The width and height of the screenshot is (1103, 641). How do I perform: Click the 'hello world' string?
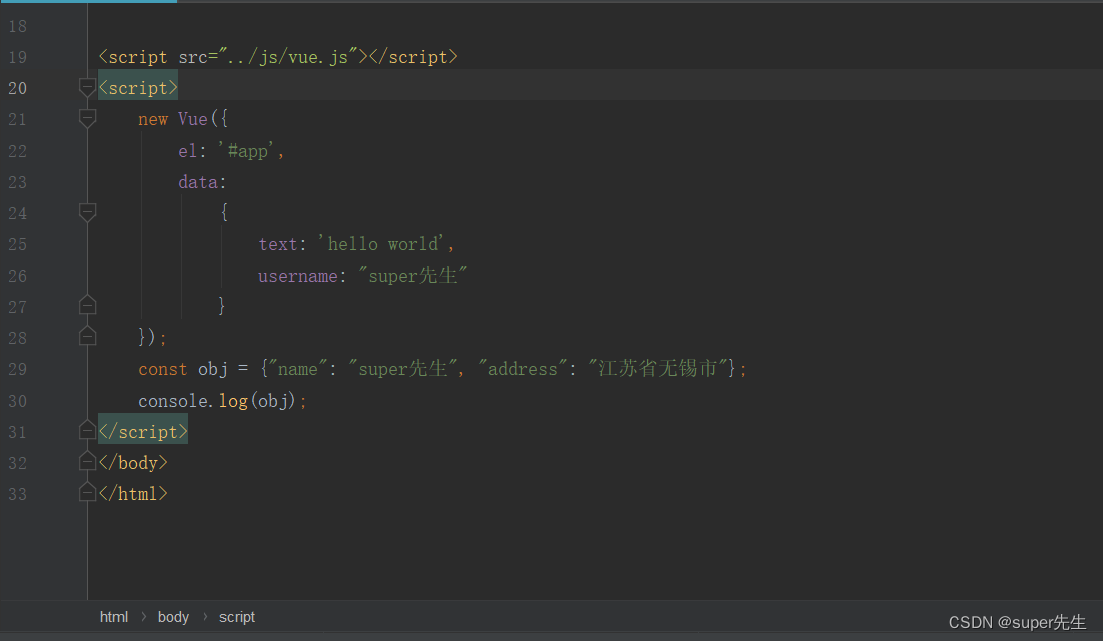[x=381, y=243]
